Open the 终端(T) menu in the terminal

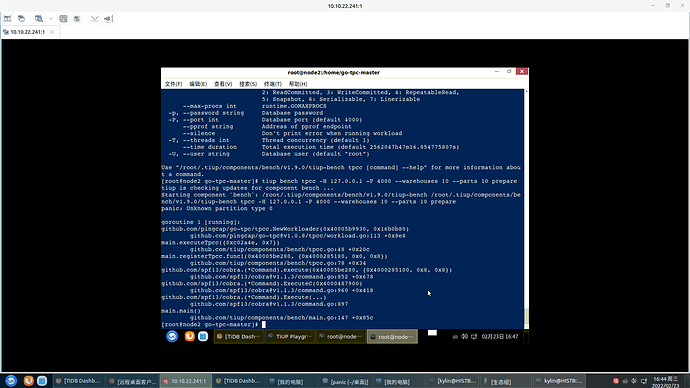pos(273,84)
